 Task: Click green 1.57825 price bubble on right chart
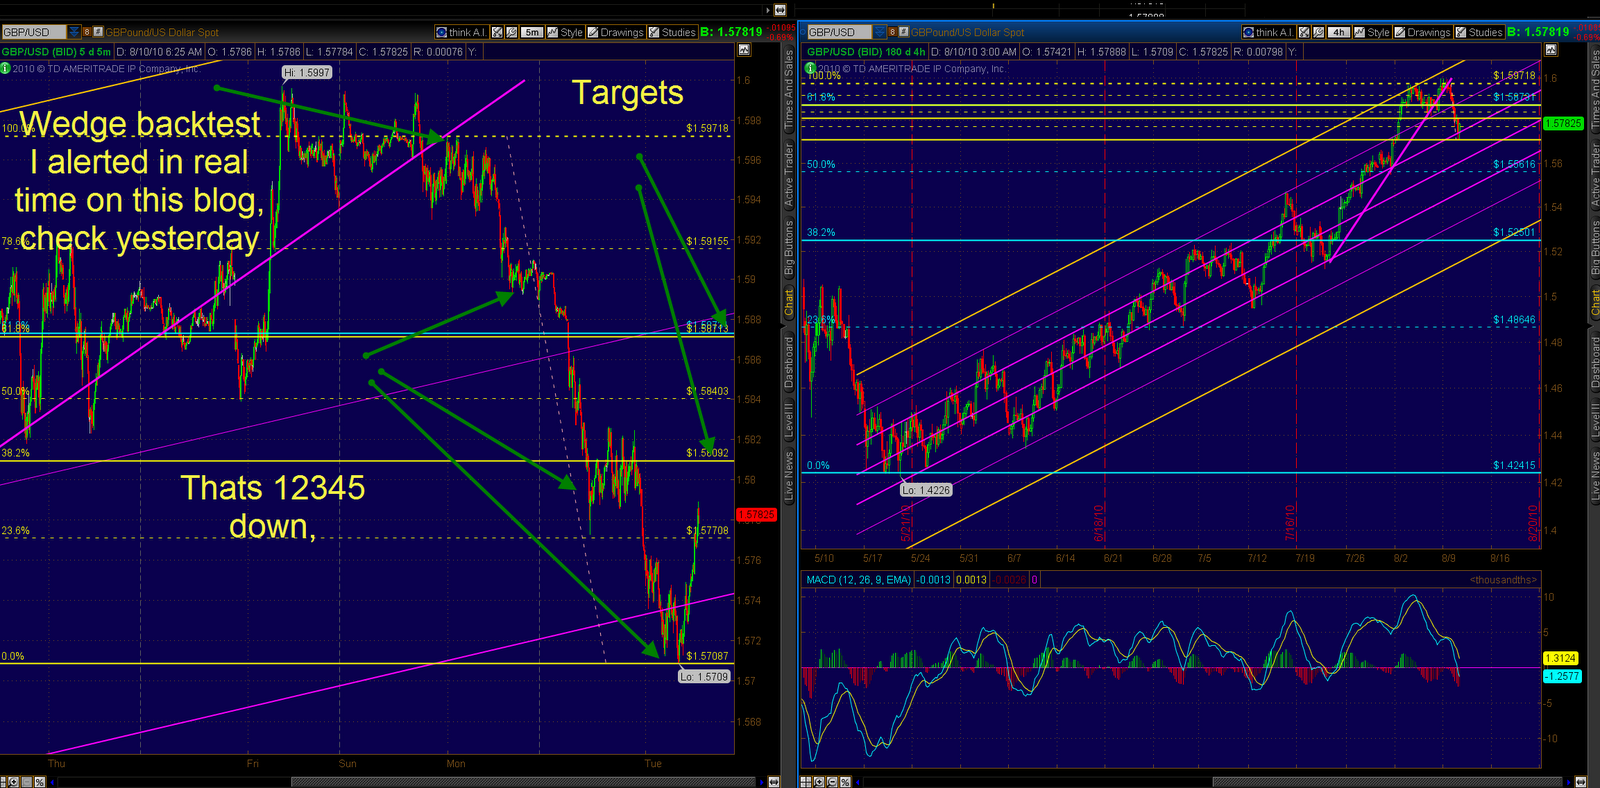(1563, 123)
